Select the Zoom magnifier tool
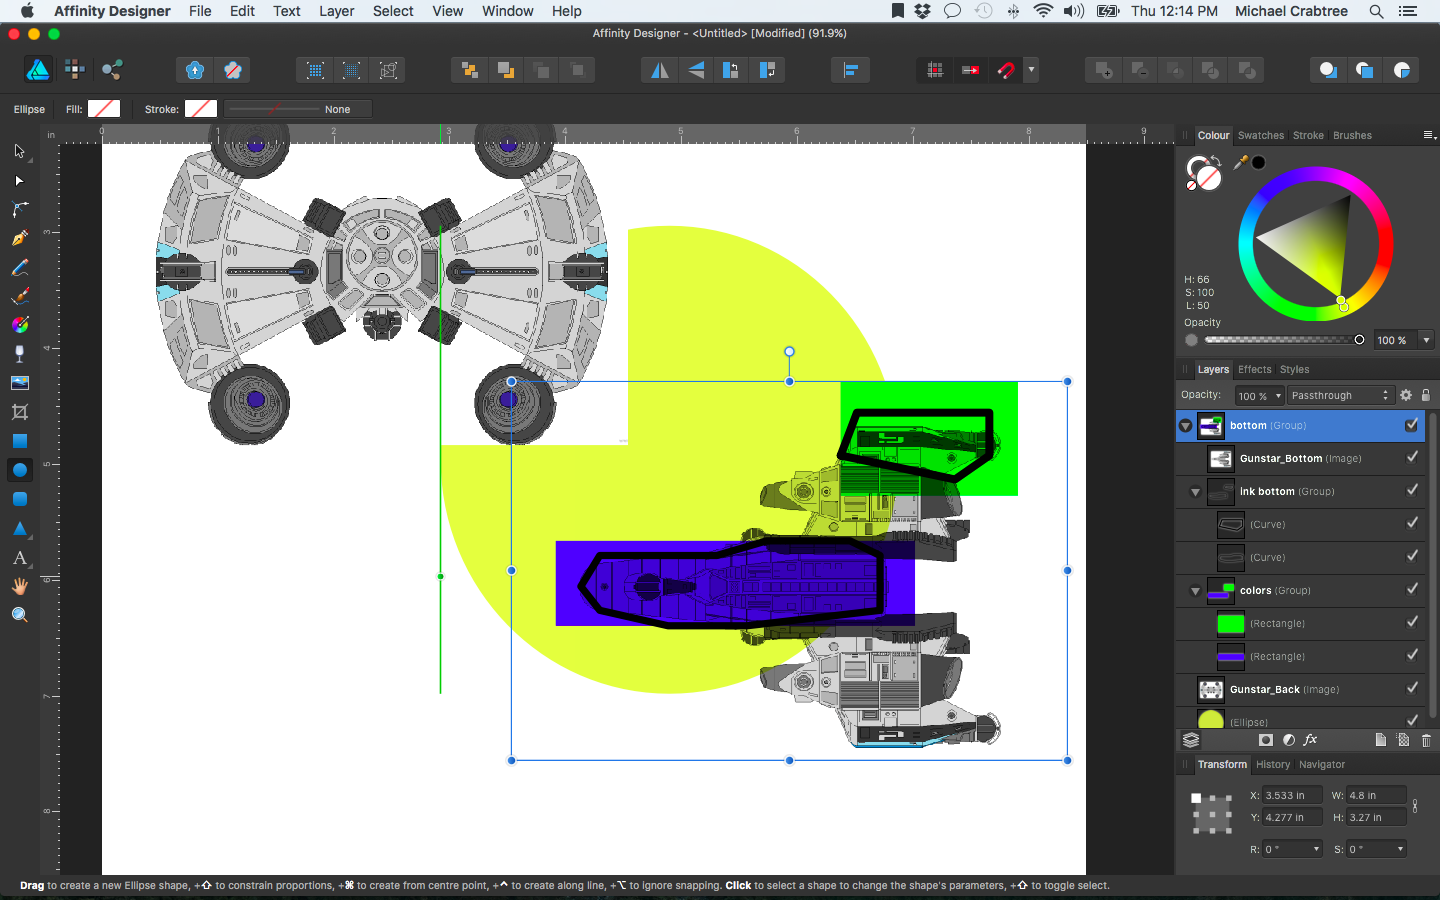The height and width of the screenshot is (900, 1440). 19,615
